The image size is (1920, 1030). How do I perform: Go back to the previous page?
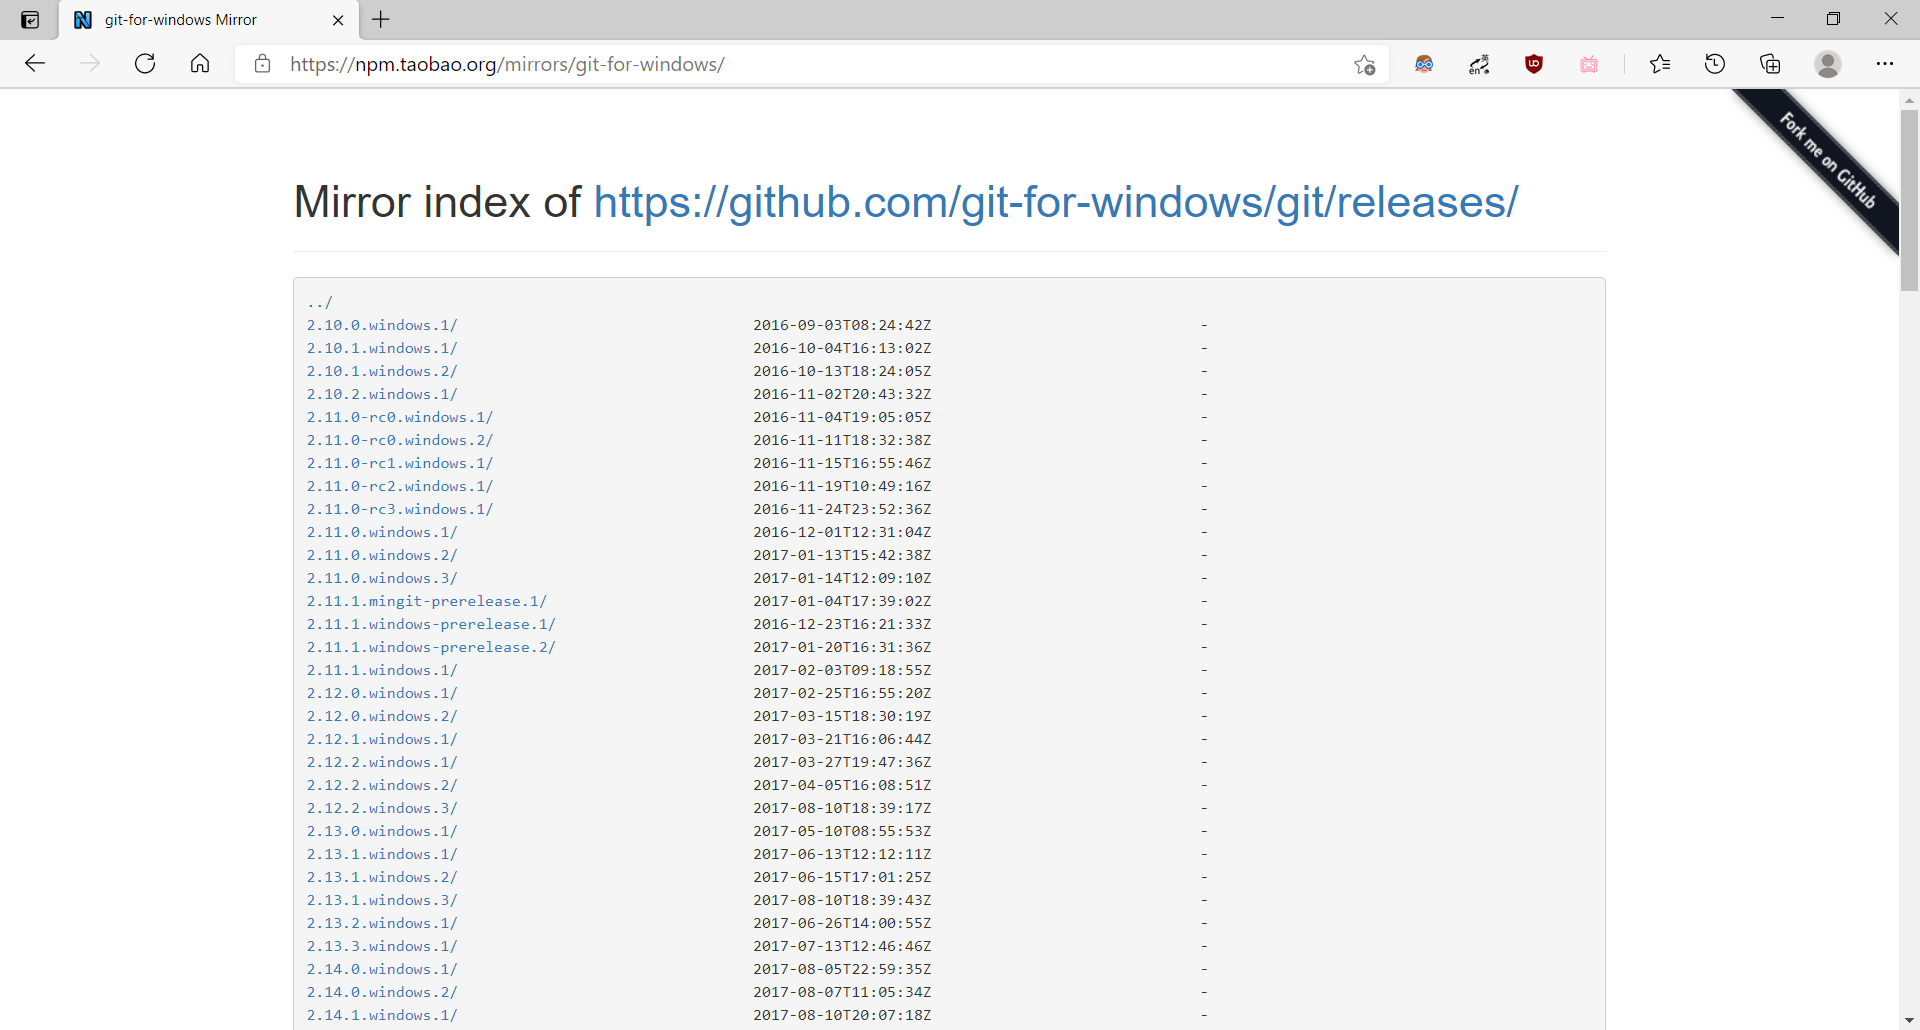point(35,63)
